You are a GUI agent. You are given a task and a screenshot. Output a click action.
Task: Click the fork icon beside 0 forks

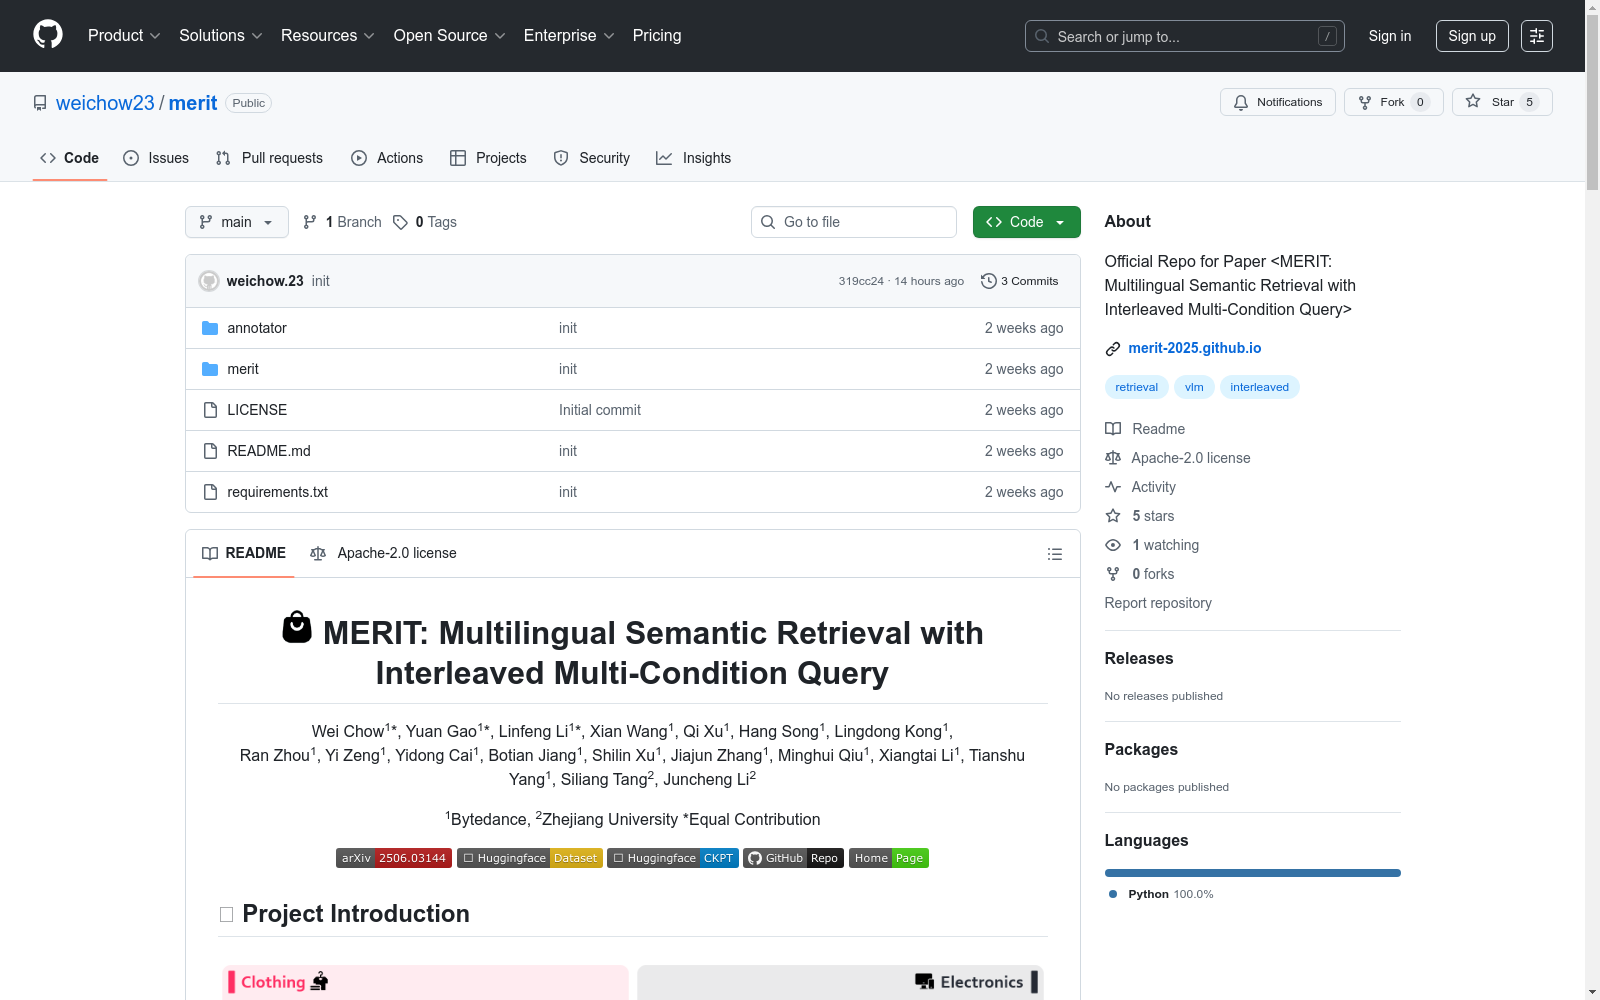(1113, 574)
